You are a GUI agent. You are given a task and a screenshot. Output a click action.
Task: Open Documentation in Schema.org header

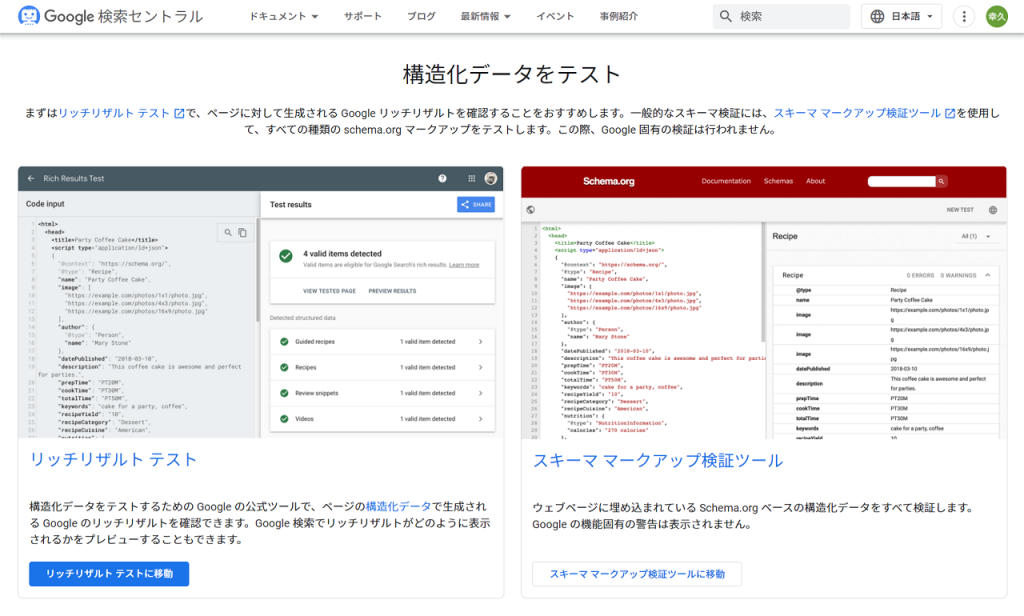coord(726,181)
